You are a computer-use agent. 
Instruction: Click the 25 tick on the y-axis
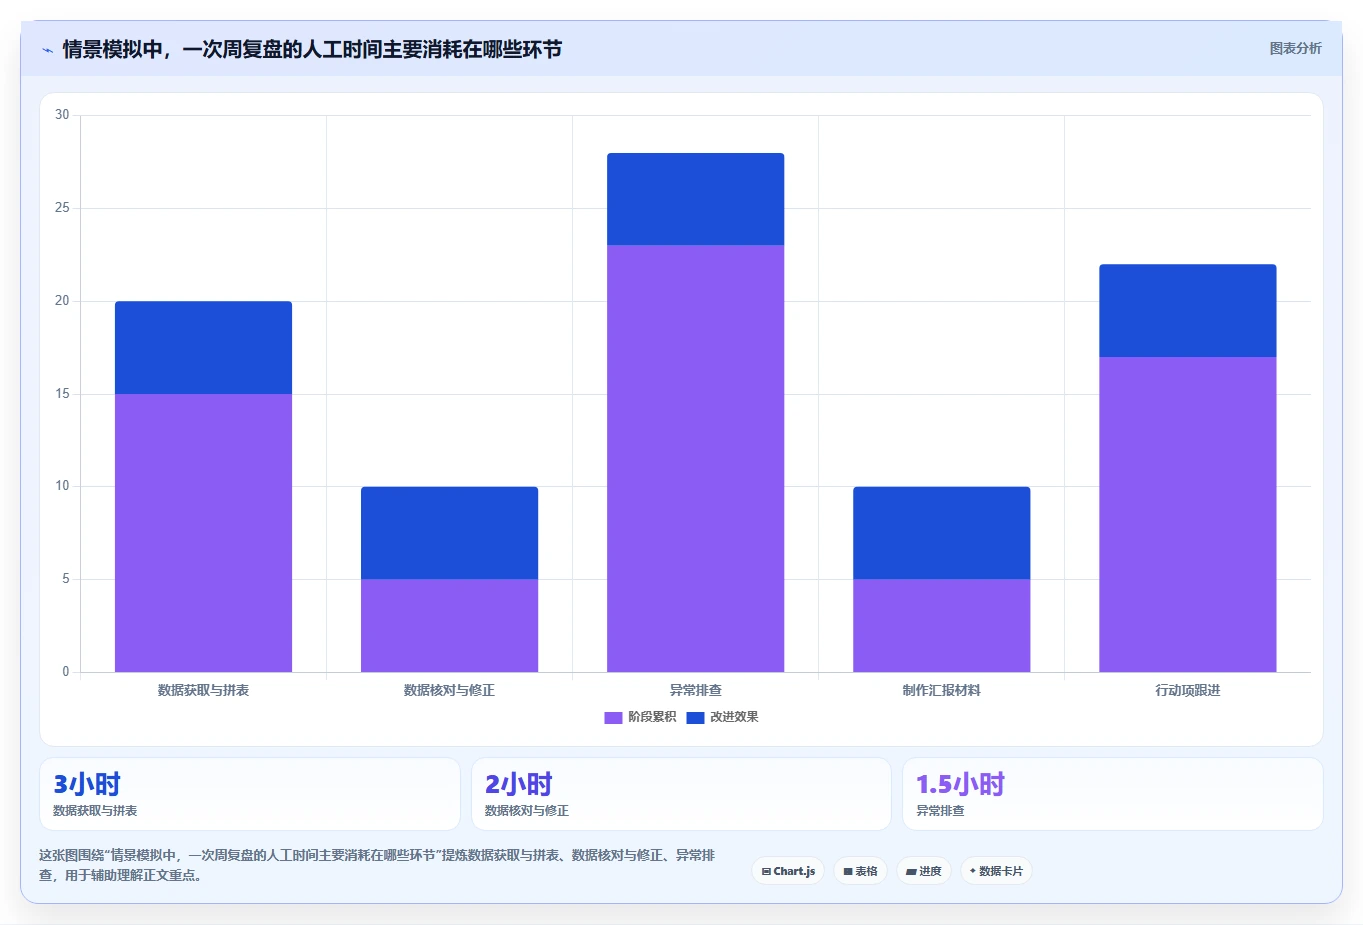click(x=62, y=208)
